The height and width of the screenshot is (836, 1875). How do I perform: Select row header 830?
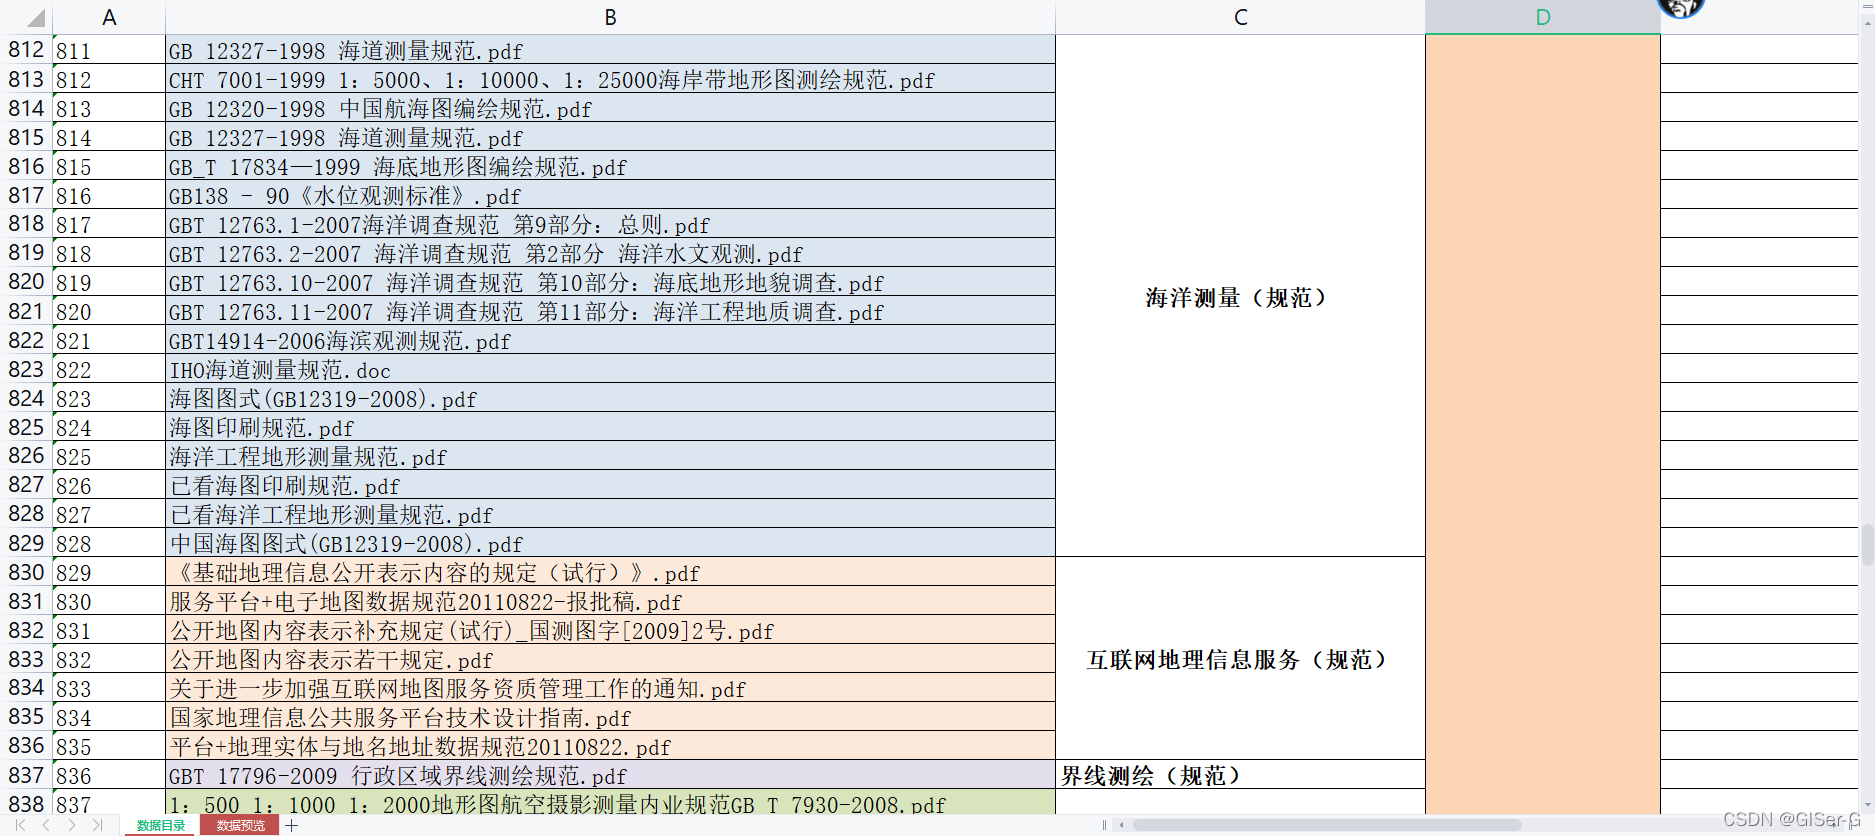(26, 571)
